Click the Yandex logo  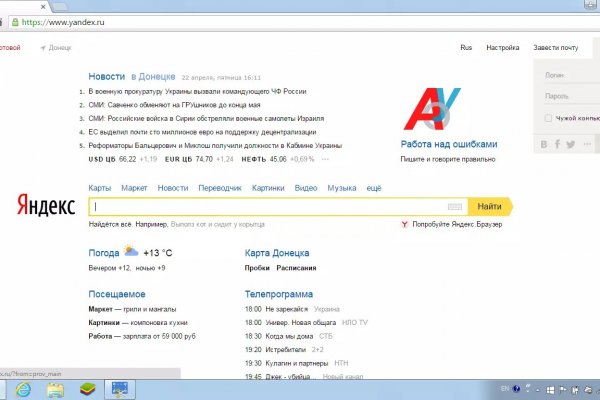pos(46,207)
